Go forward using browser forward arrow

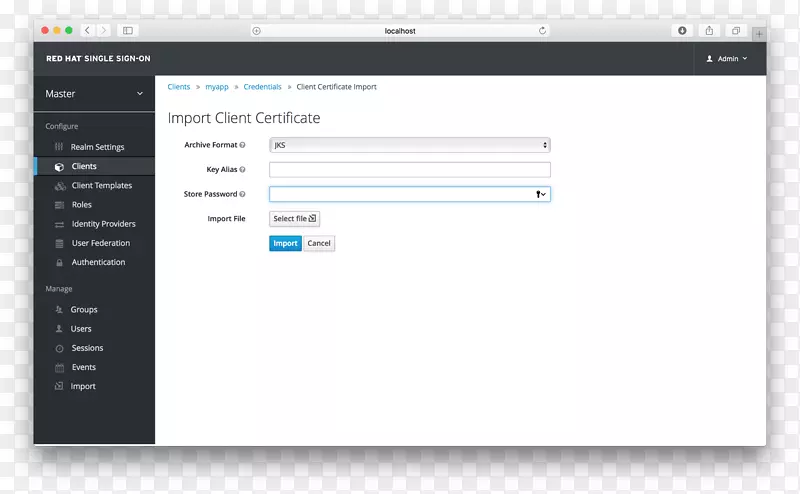click(x=103, y=31)
